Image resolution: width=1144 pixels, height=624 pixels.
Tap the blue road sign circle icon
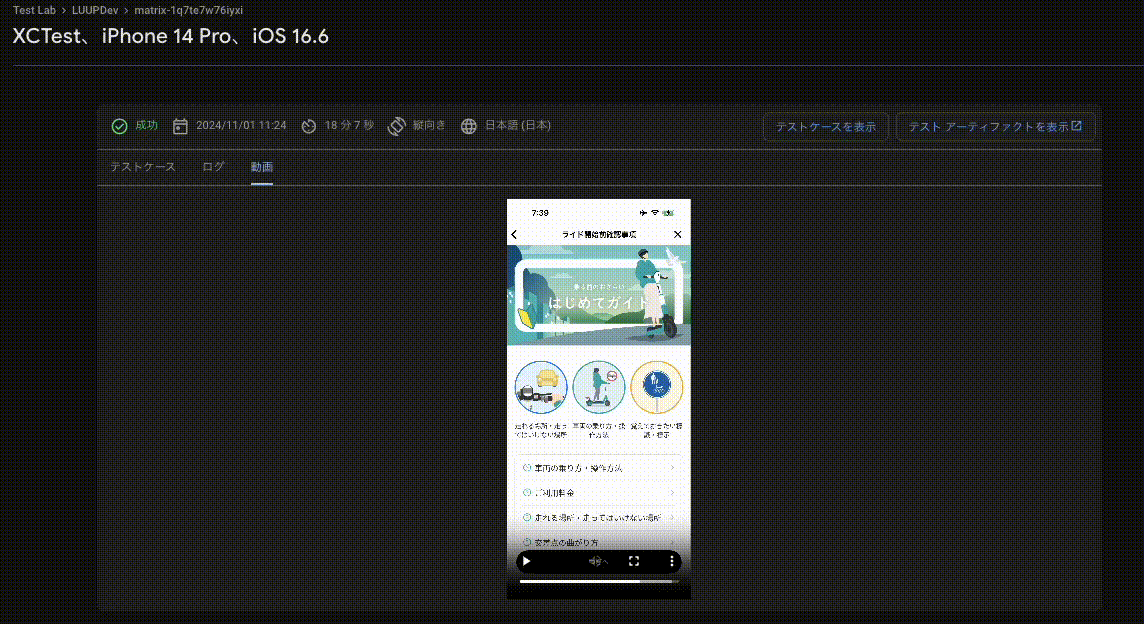point(657,388)
